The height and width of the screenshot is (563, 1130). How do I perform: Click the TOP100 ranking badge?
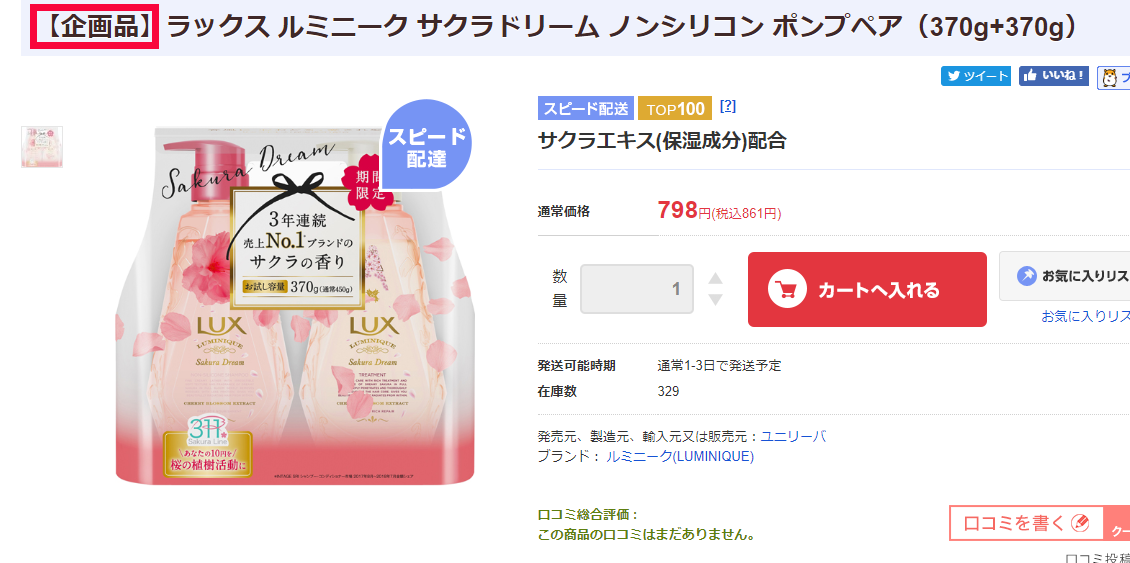click(x=675, y=109)
